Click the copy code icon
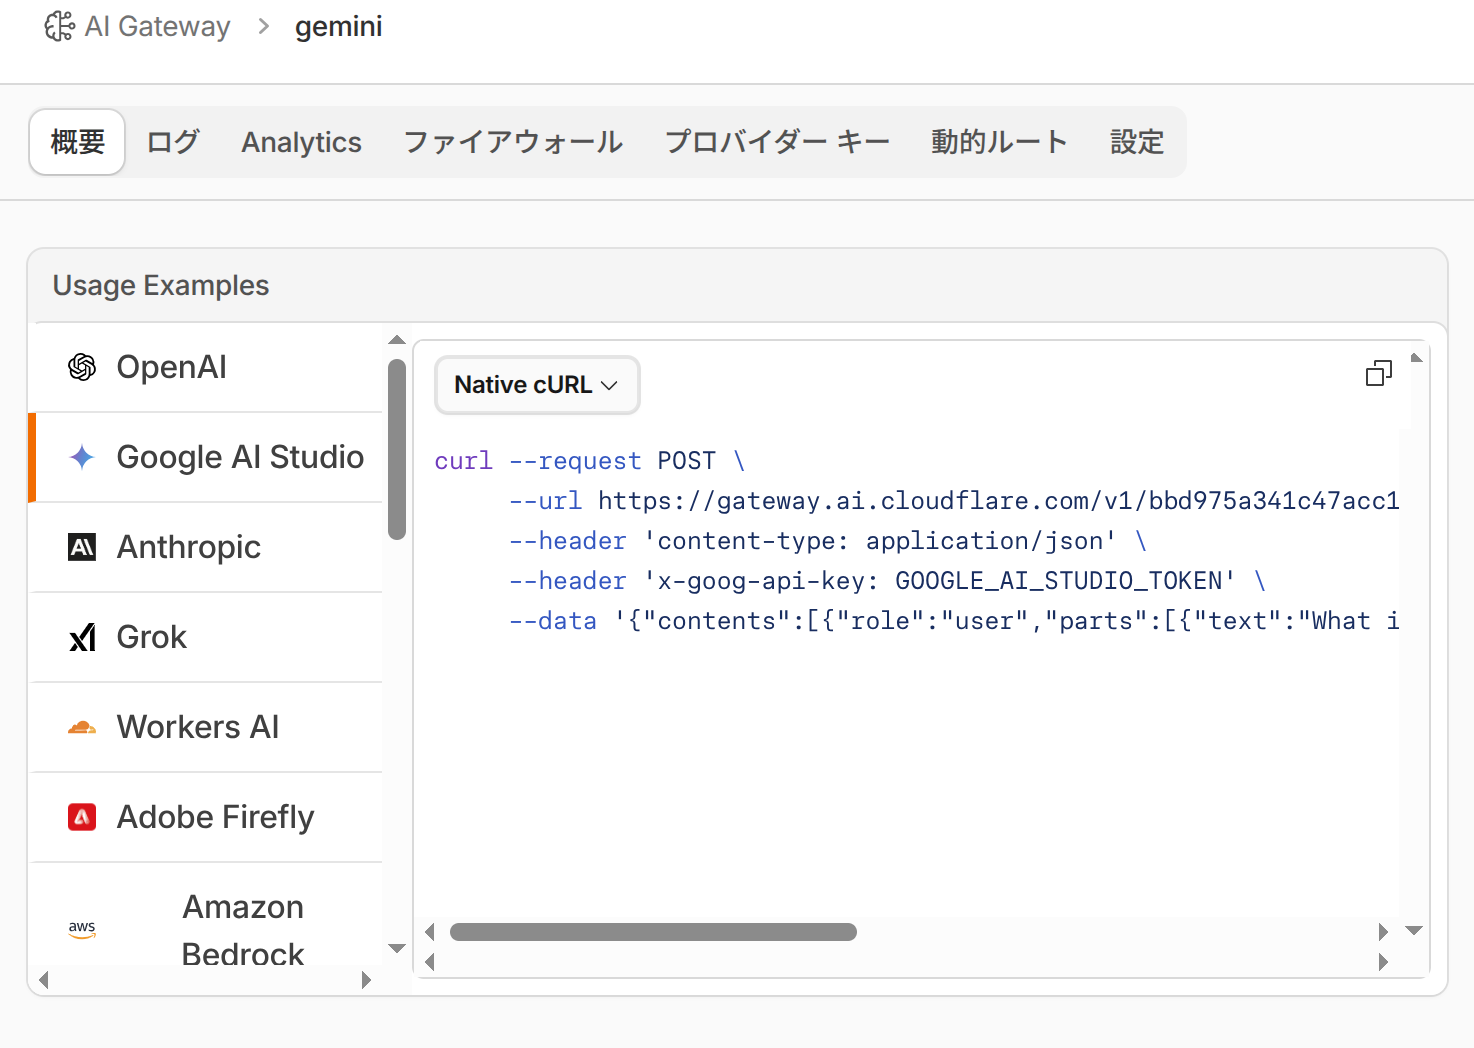The image size is (1474, 1048). [x=1378, y=374]
